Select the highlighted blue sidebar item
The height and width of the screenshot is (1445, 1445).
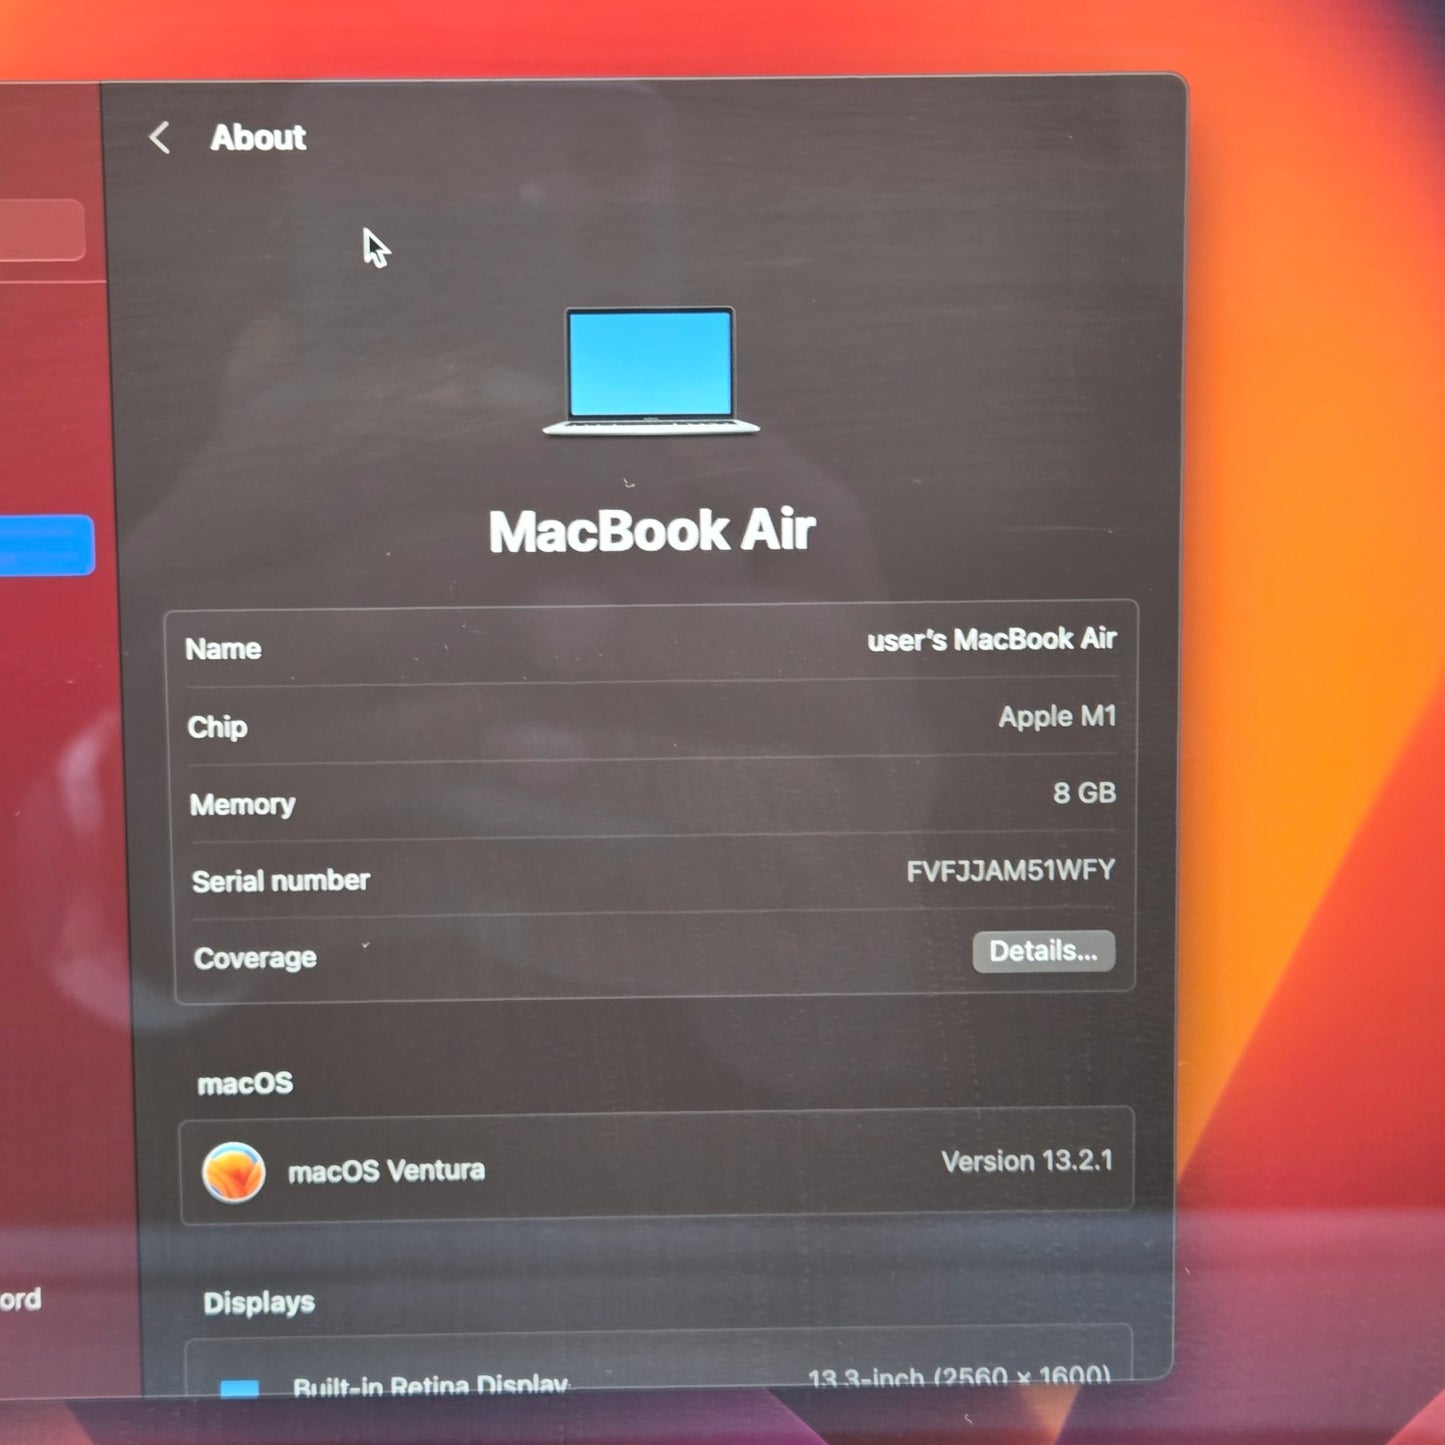pyautogui.click(x=46, y=546)
